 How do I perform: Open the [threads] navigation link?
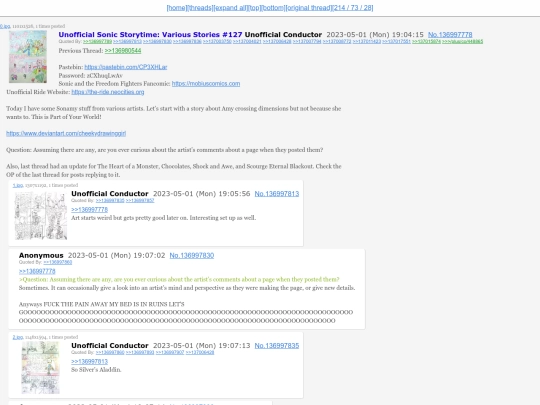click(200, 8)
